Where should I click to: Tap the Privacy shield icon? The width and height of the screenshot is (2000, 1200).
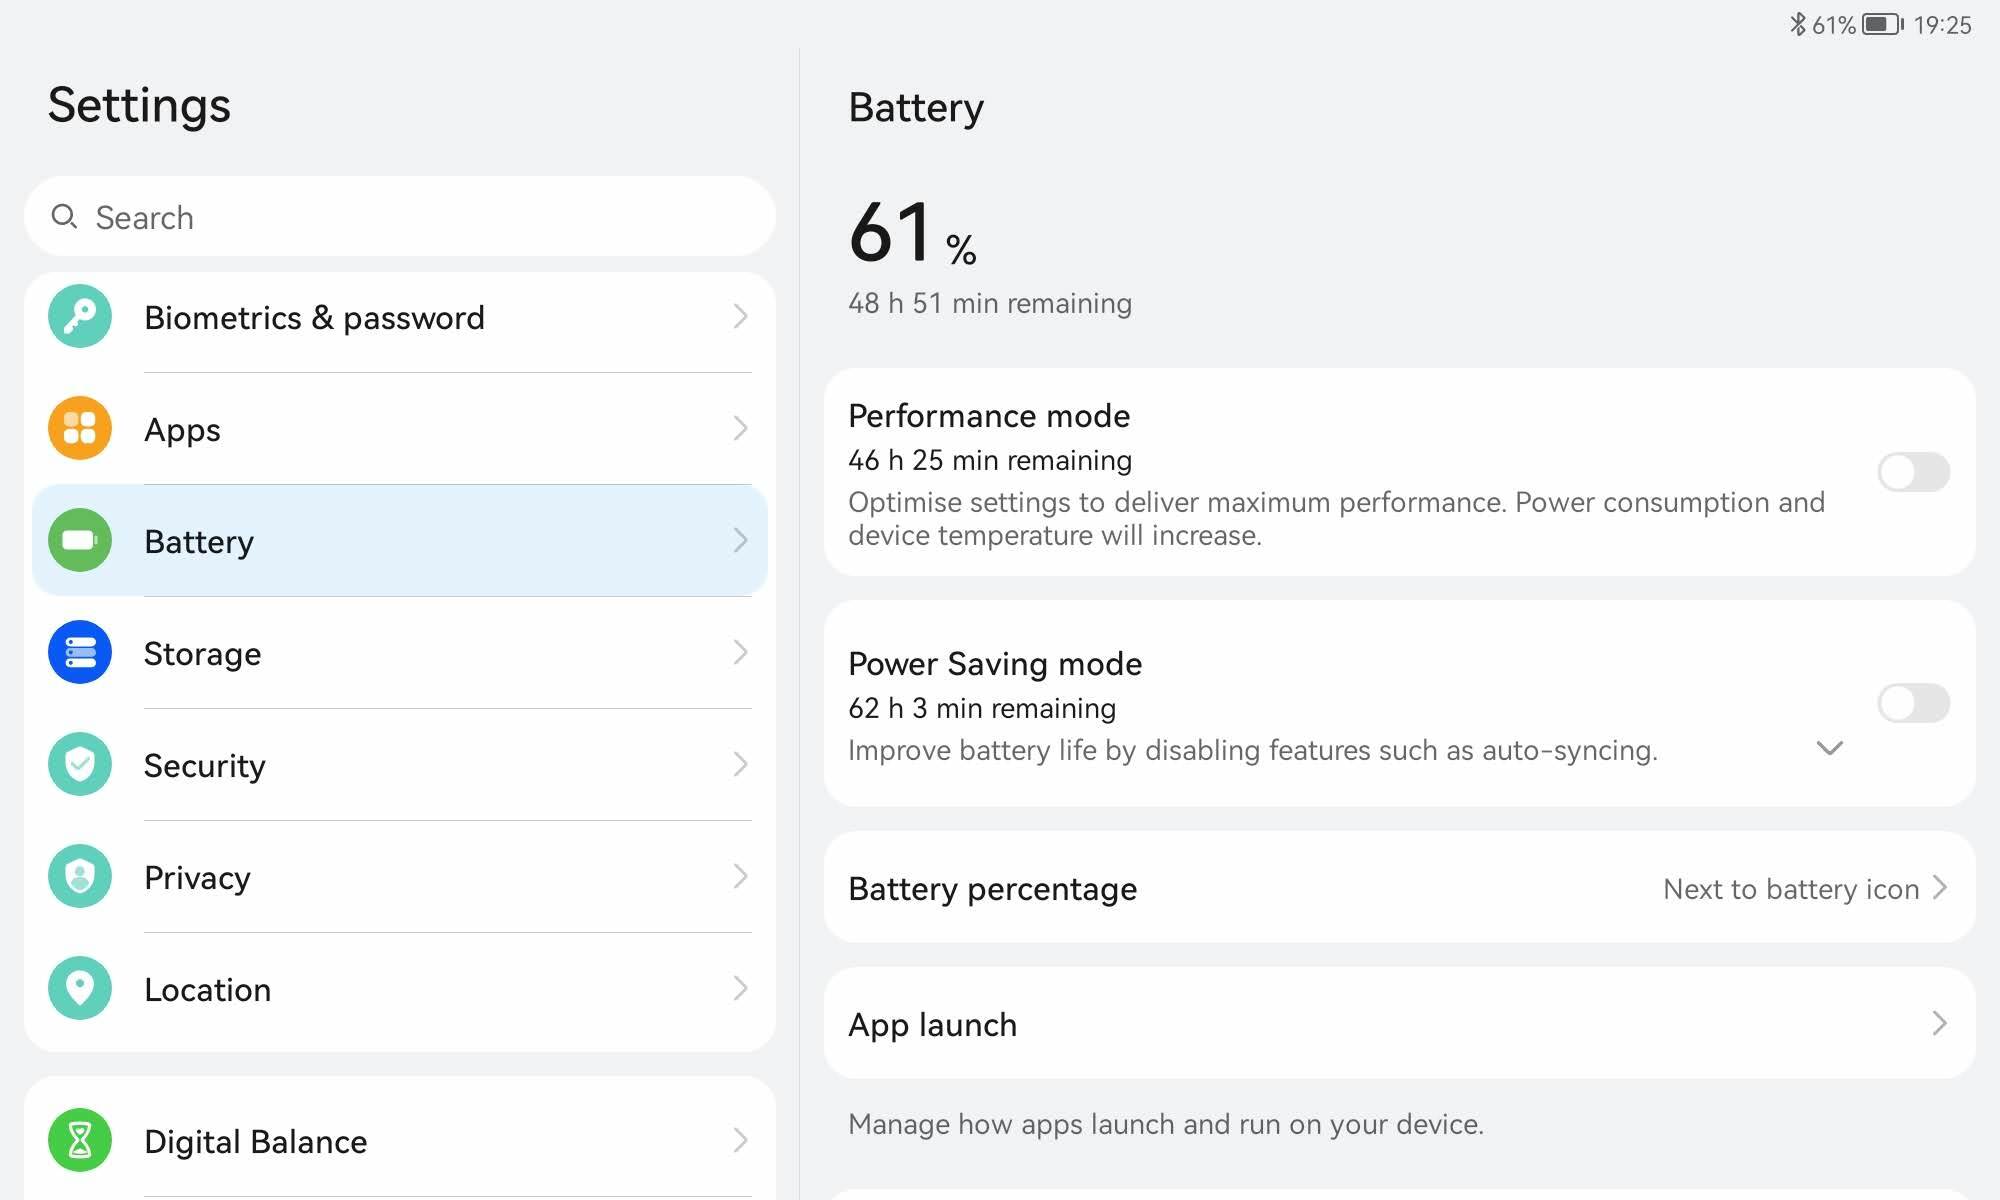tap(80, 877)
